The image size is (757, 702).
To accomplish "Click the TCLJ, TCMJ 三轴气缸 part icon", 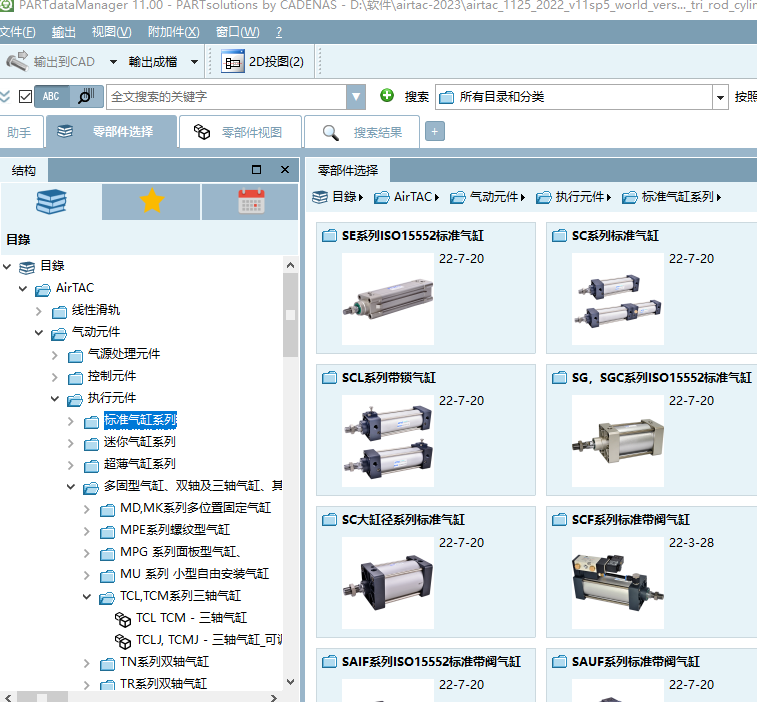I will tap(123, 641).
